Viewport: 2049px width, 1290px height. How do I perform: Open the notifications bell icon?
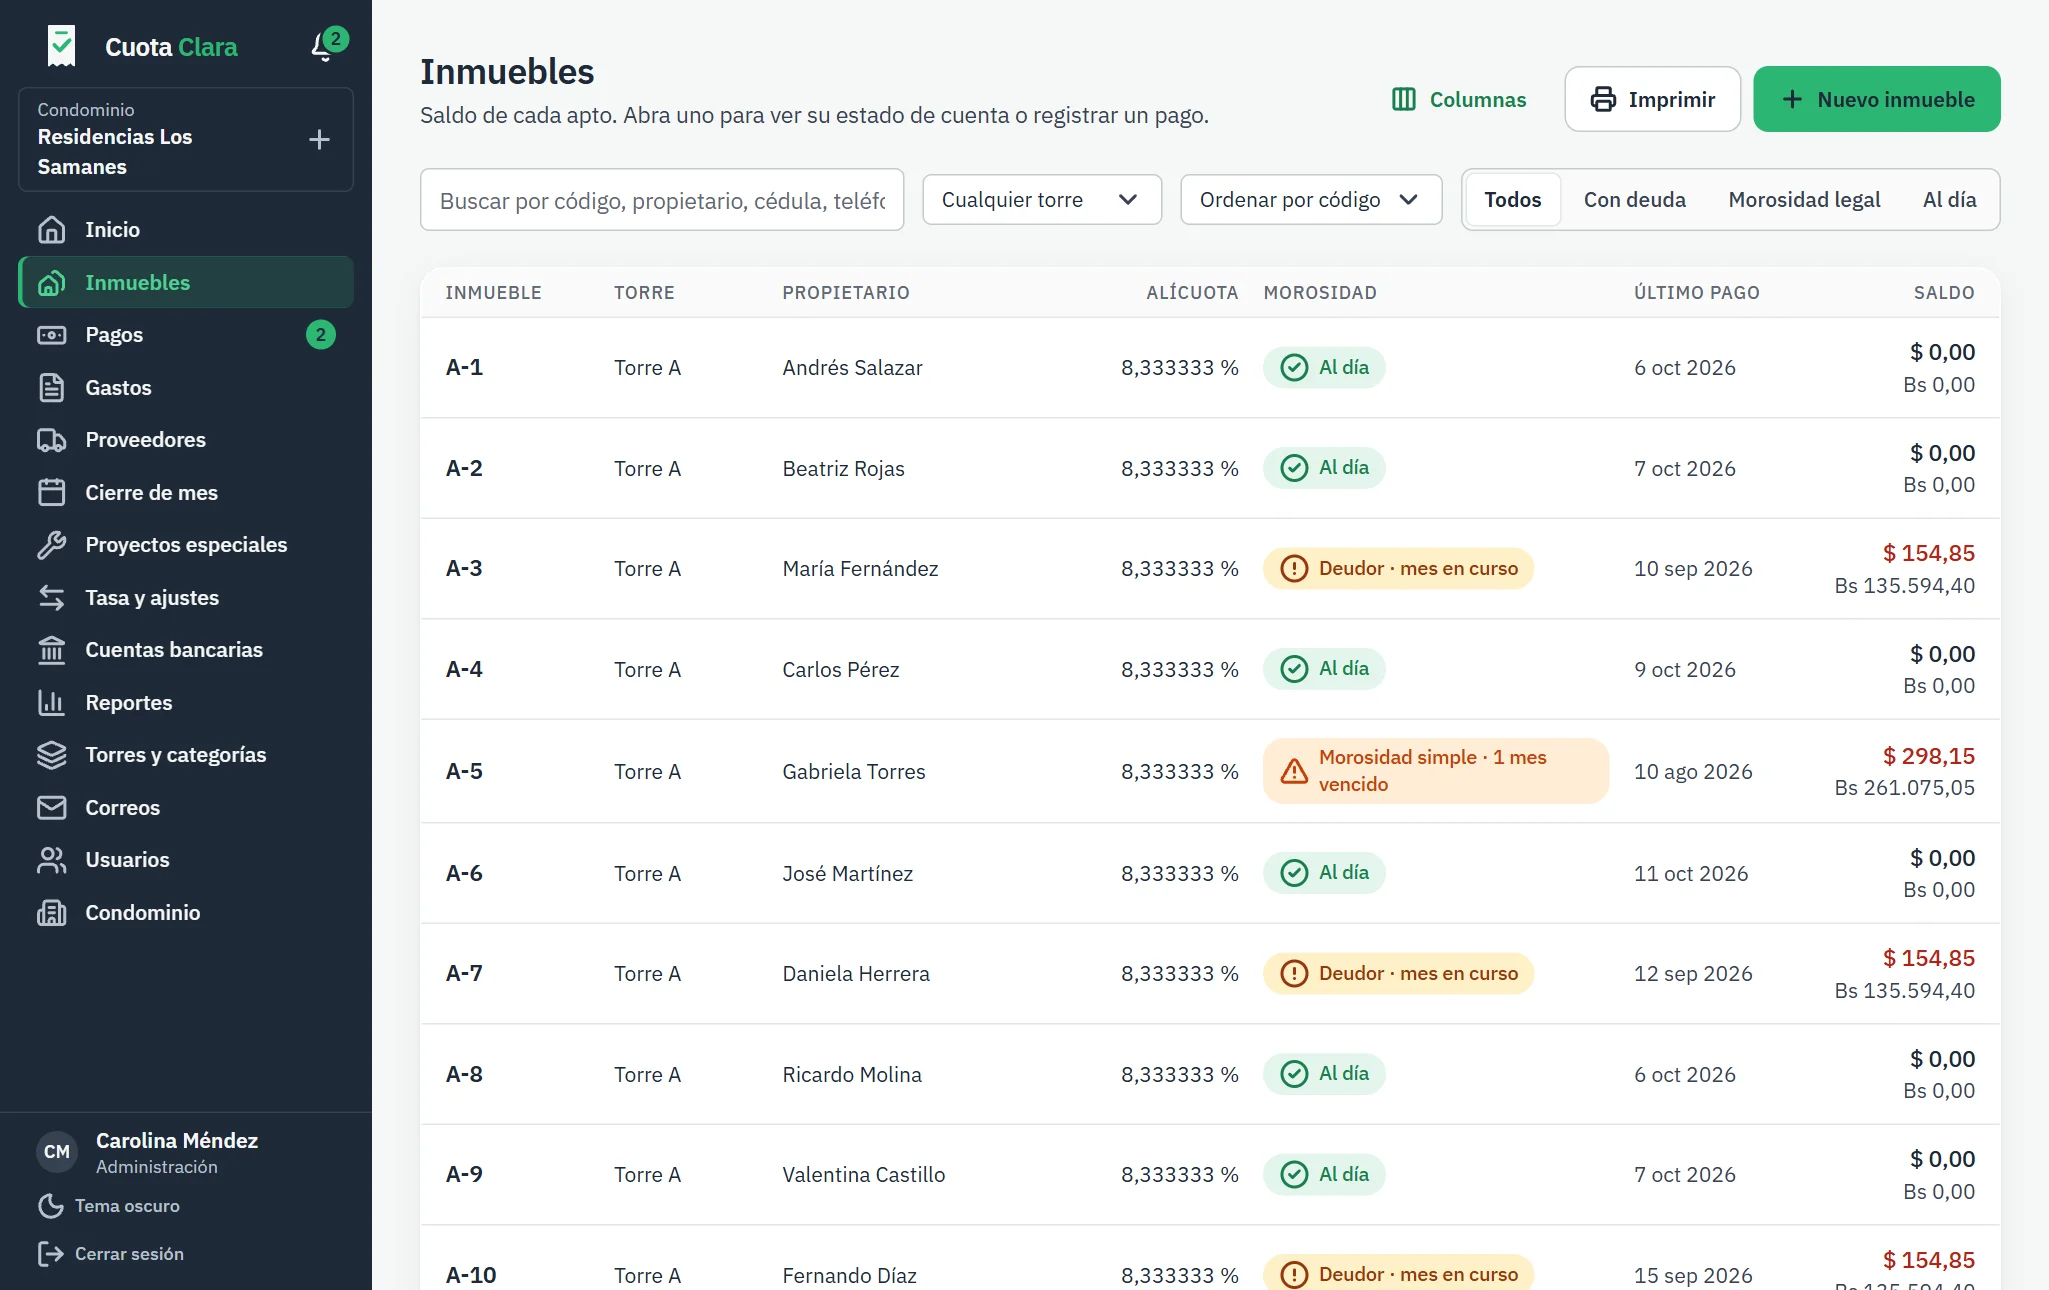(x=323, y=46)
